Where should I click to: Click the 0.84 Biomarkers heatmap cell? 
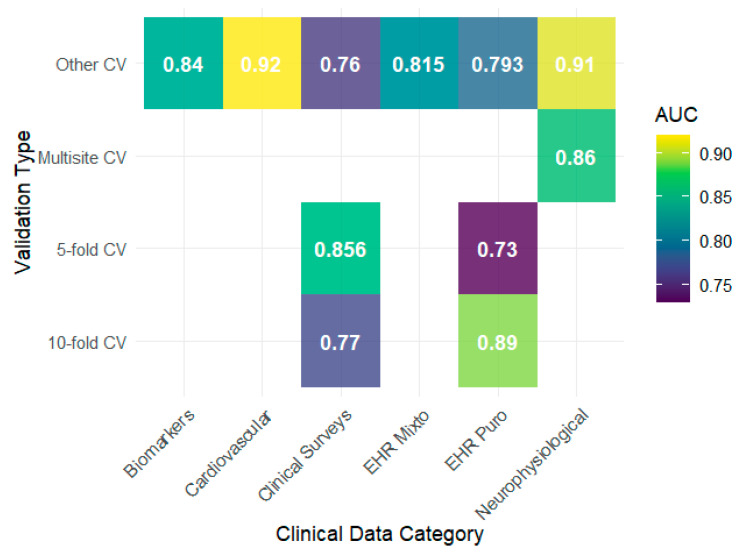183,63
